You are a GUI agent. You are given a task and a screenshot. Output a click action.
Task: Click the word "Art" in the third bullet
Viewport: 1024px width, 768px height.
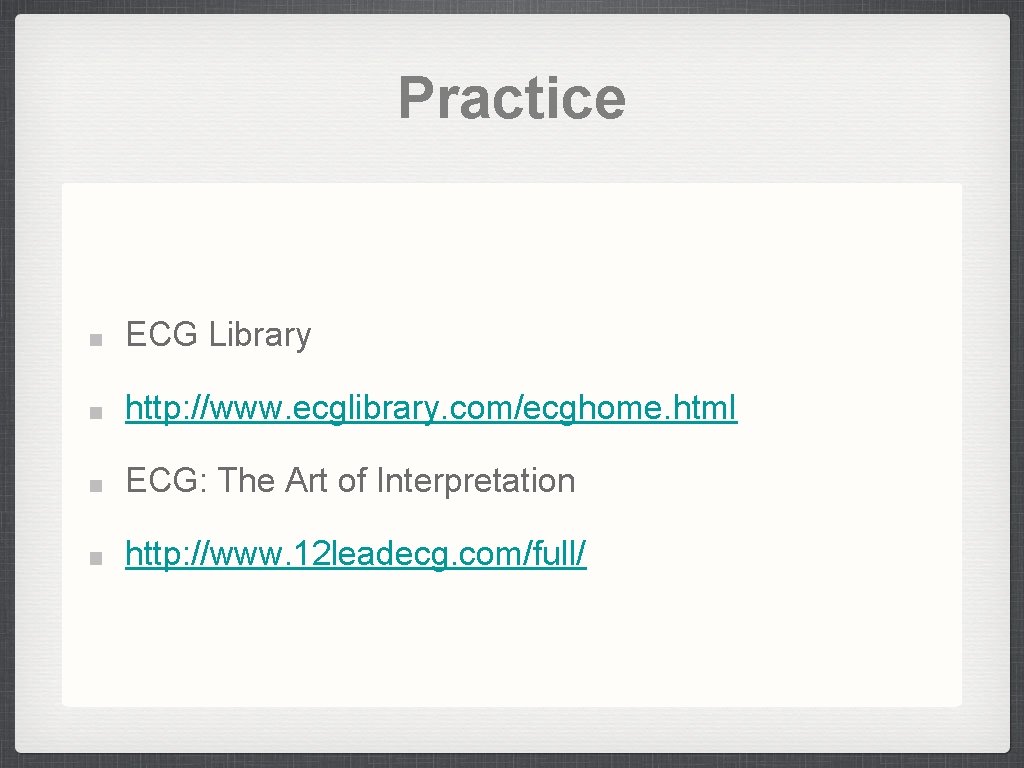coord(307,481)
